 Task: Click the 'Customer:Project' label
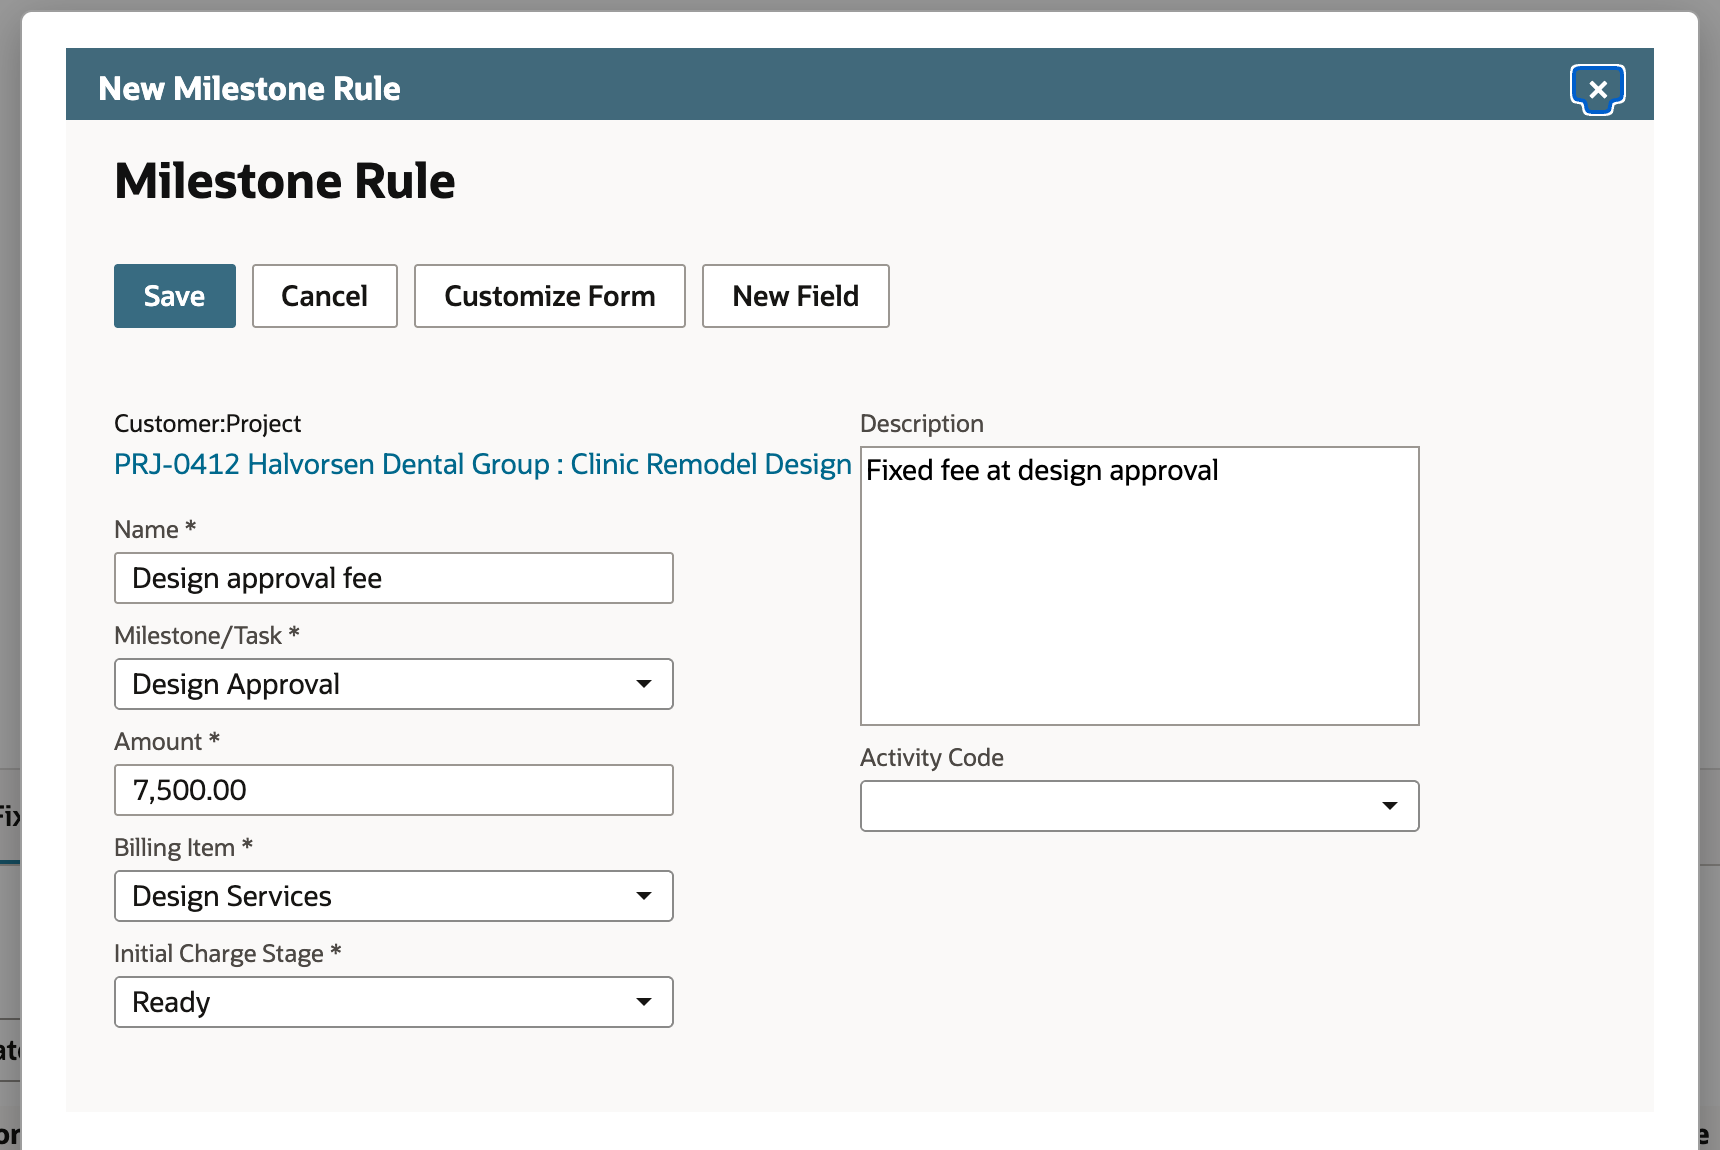pyautogui.click(x=207, y=424)
